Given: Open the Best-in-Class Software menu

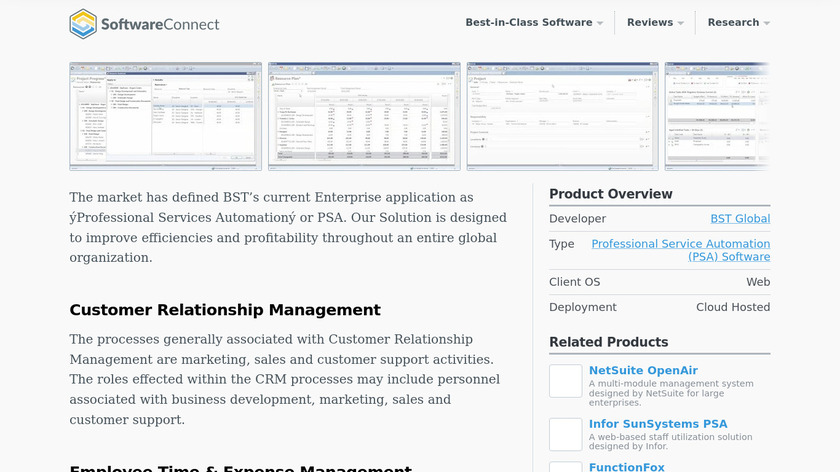Looking at the screenshot, I should point(534,23).
